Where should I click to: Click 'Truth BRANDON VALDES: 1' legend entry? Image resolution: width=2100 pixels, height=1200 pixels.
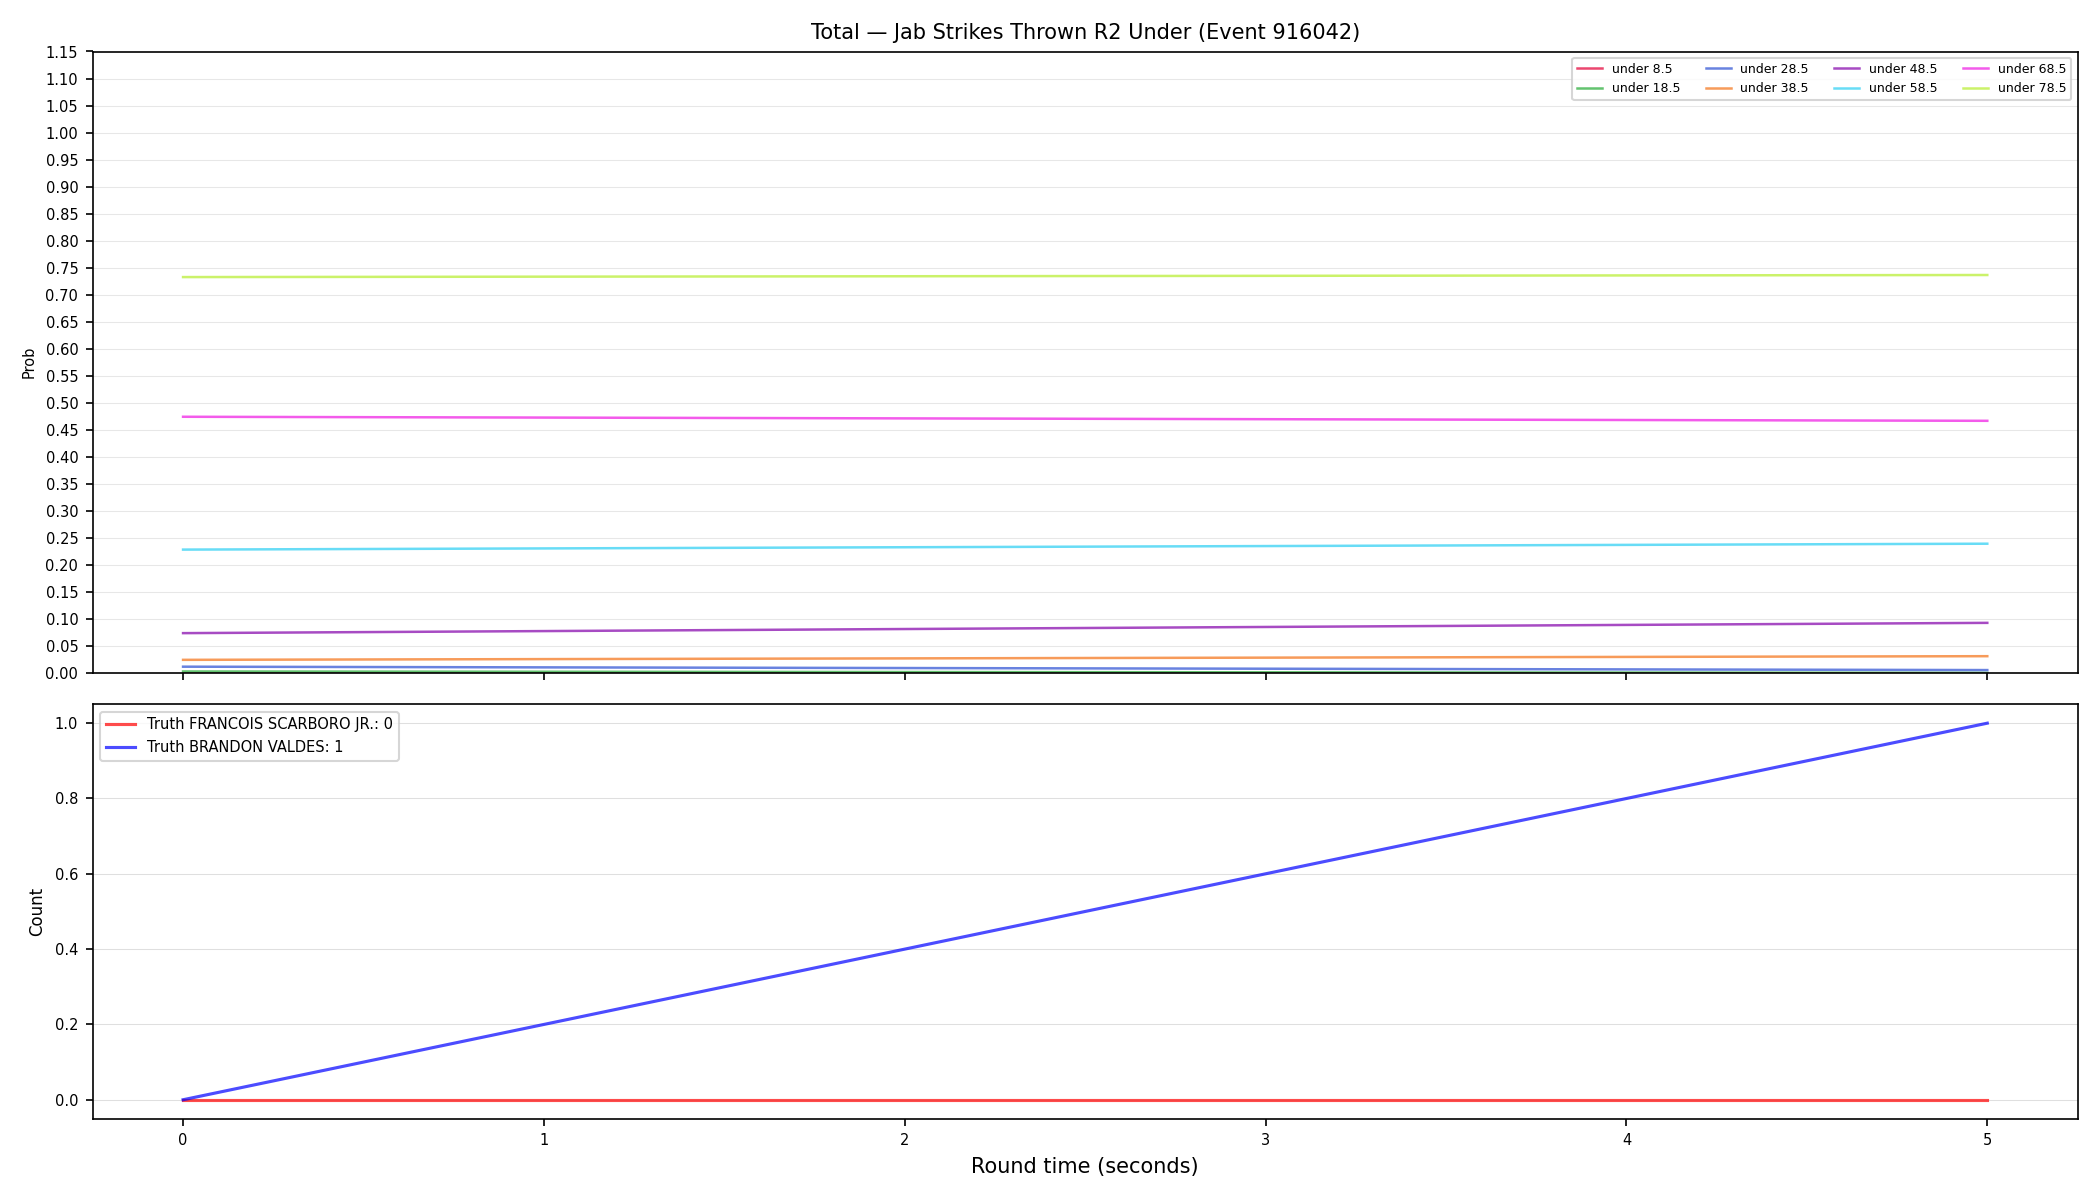click(x=224, y=747)
